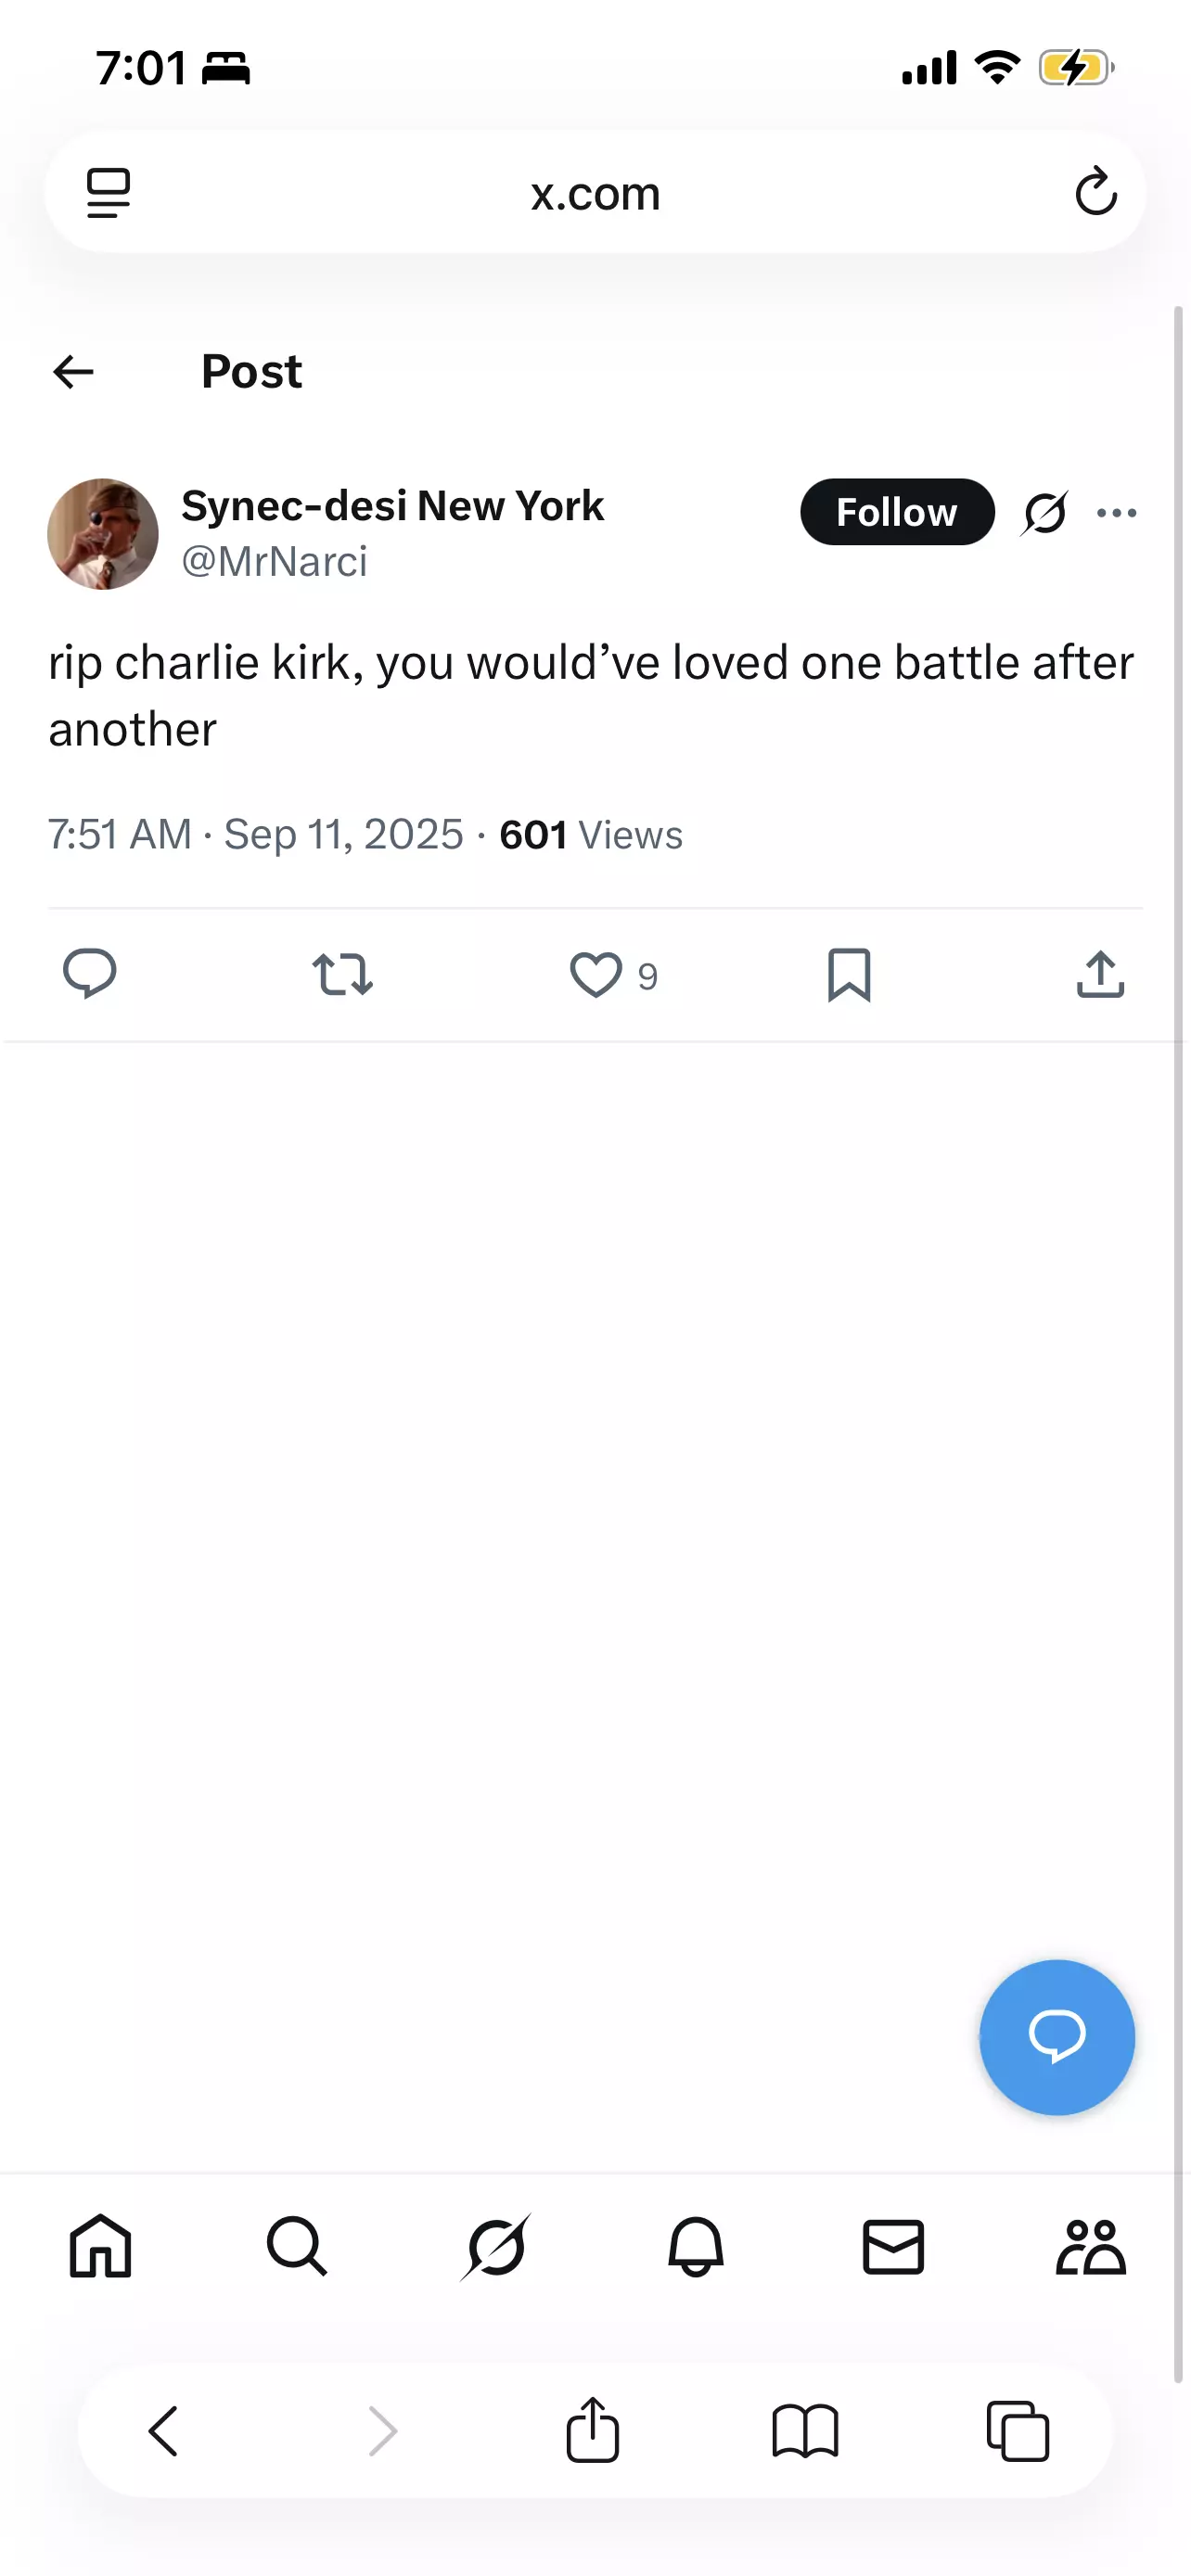1191x2576 pixels.
Task: Tap the blue floating reply button
Action: tap(1057, 2037)
